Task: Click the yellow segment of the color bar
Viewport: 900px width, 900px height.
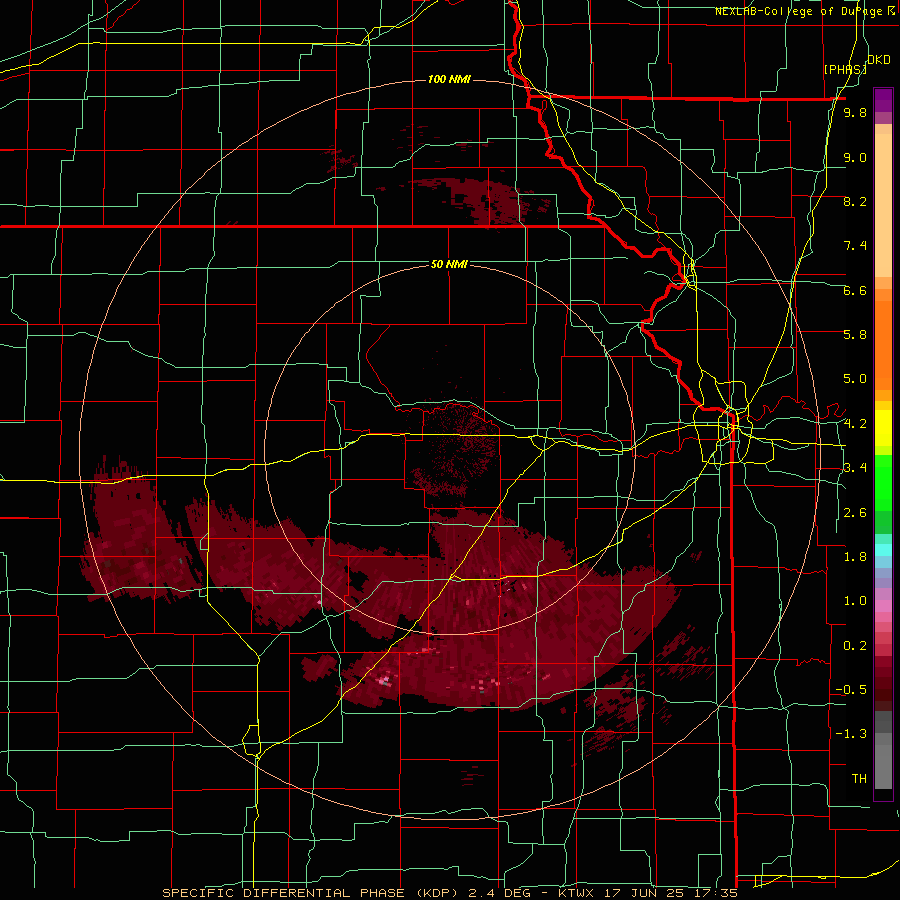Action: (883, 428)
